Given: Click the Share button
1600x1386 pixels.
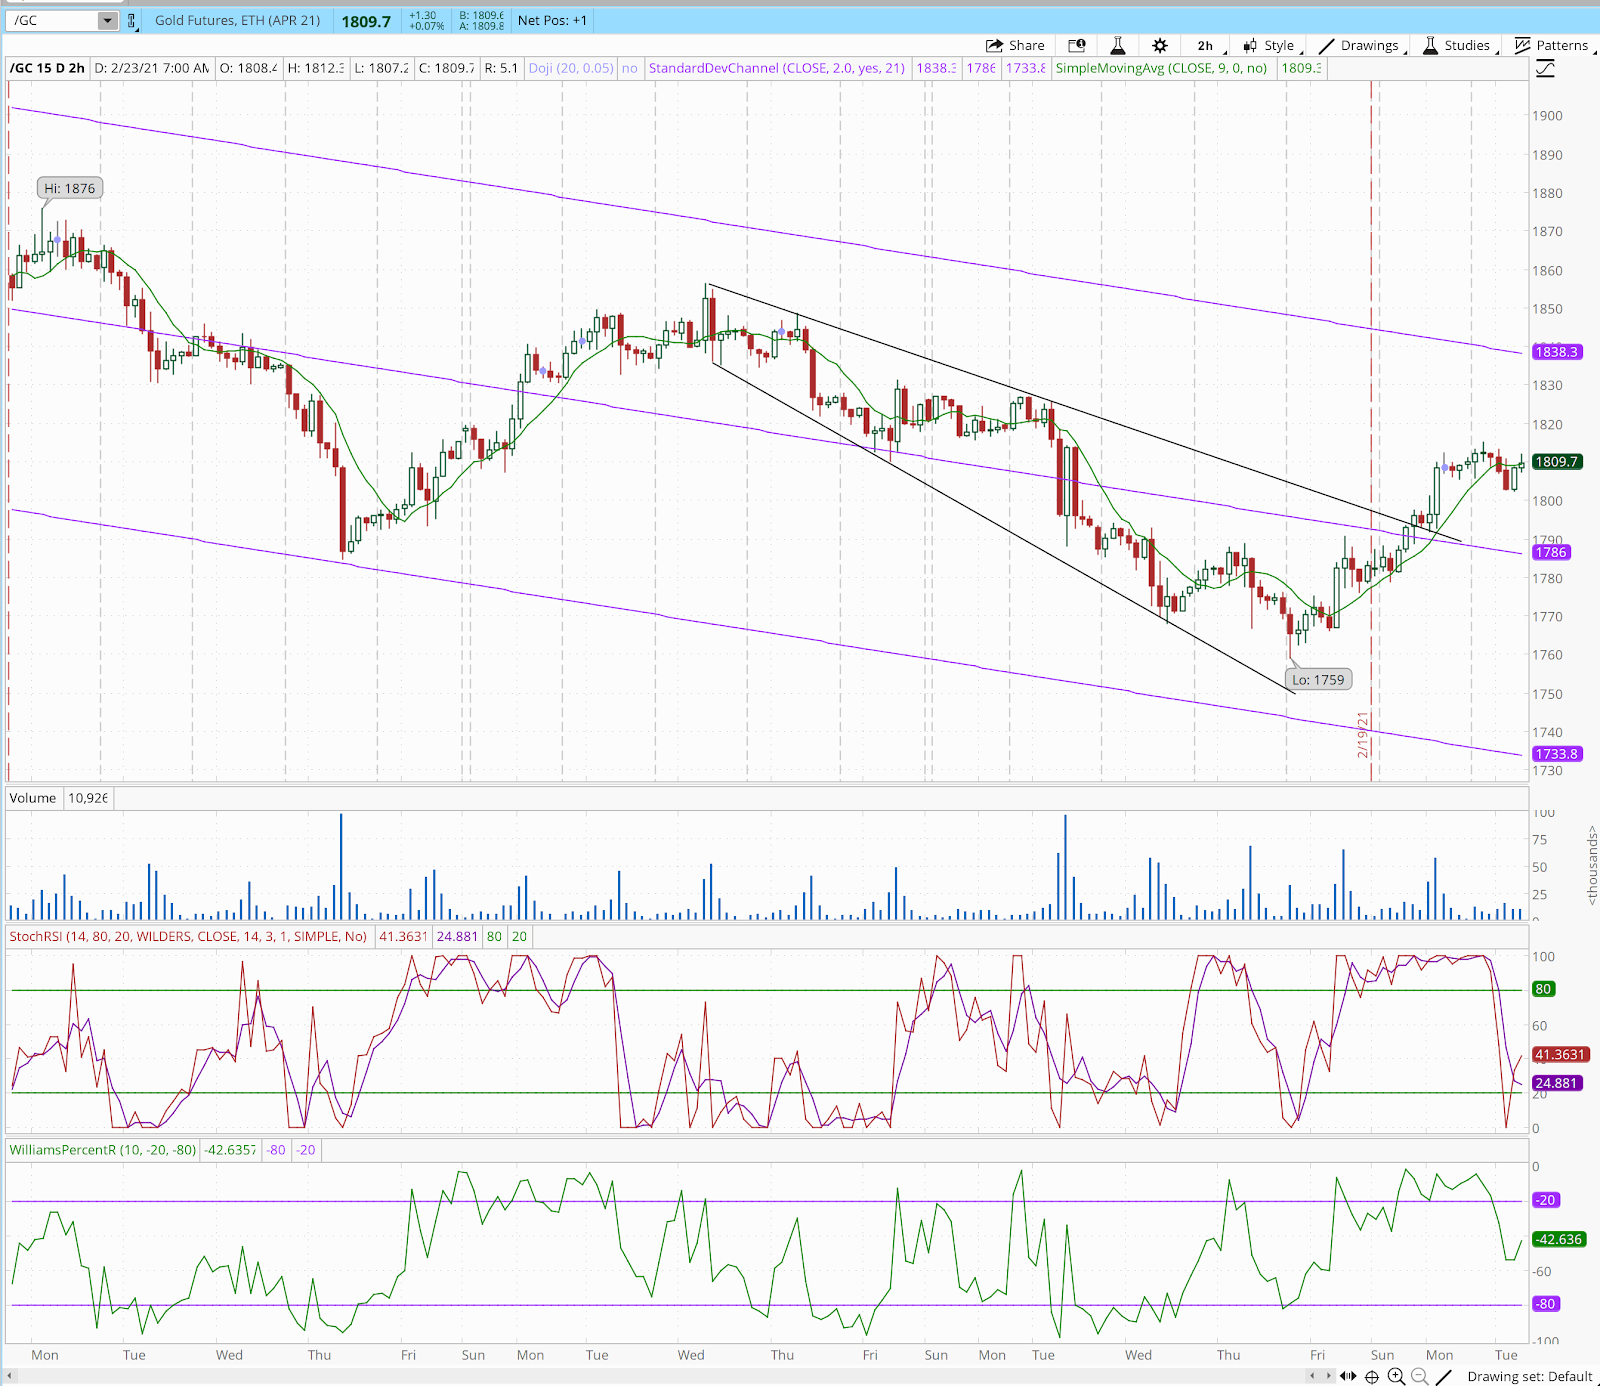Looking at the screenshot, I should coord(1015,45).
